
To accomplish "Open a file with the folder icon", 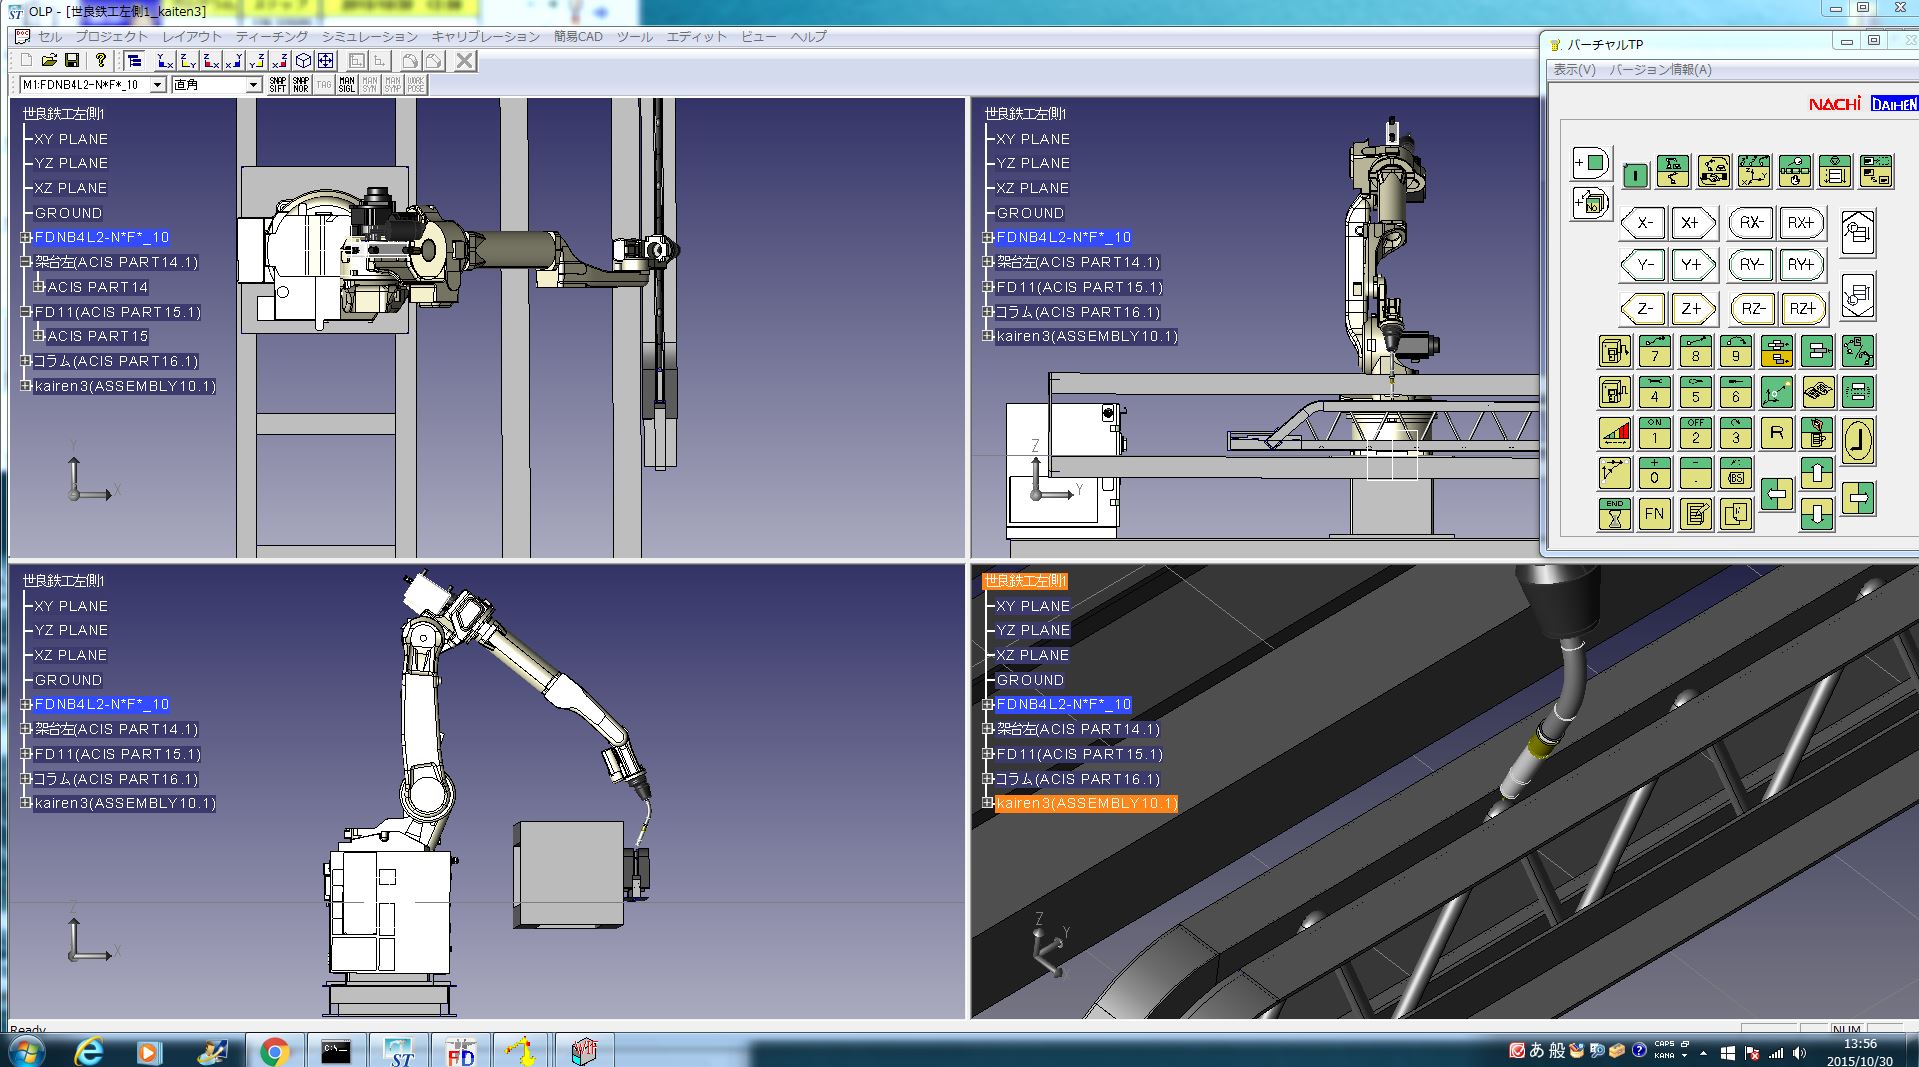I will 48,61.
